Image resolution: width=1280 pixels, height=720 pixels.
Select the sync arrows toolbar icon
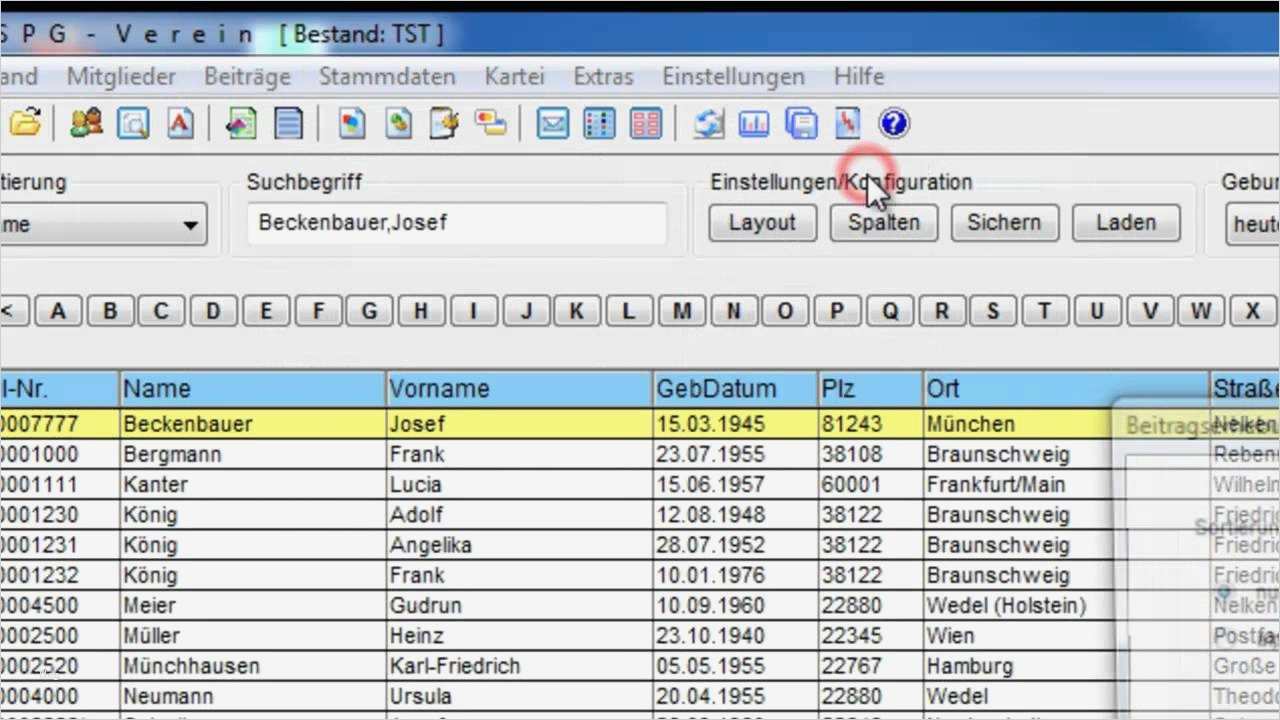coord(709,123)
